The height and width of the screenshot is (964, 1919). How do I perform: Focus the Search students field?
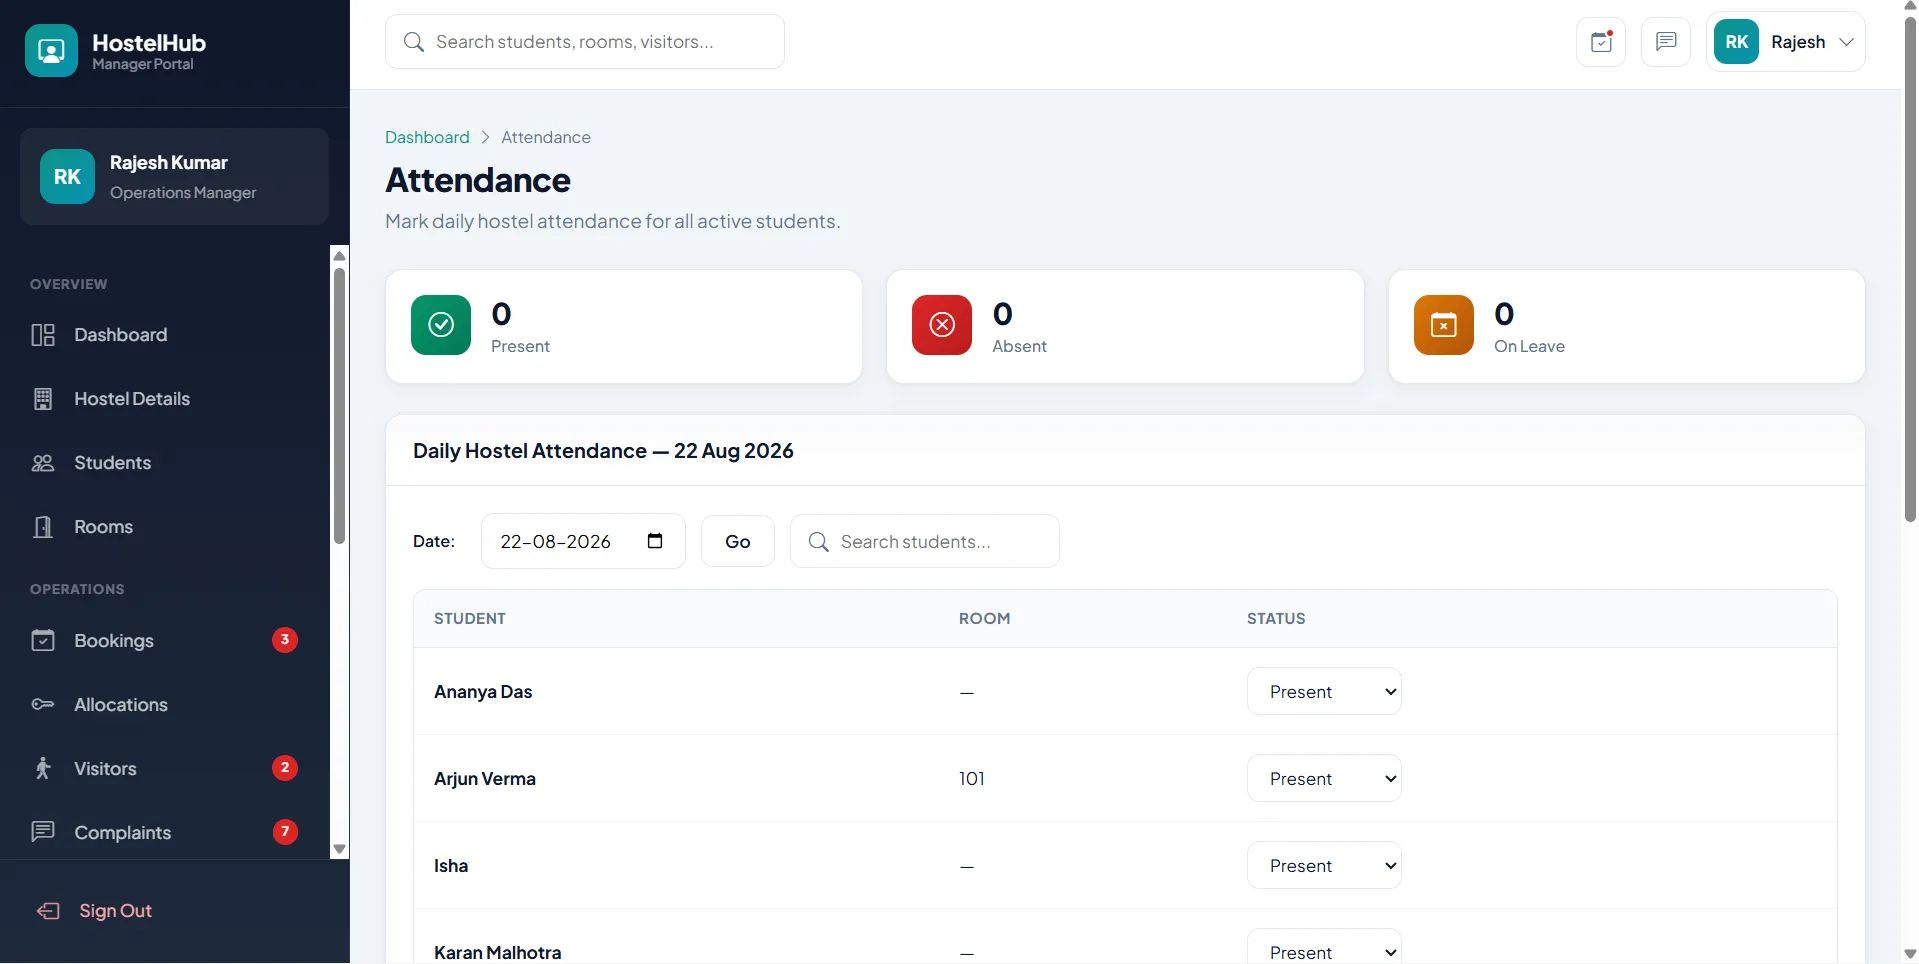pyautogui.click(x=925, y=541)
